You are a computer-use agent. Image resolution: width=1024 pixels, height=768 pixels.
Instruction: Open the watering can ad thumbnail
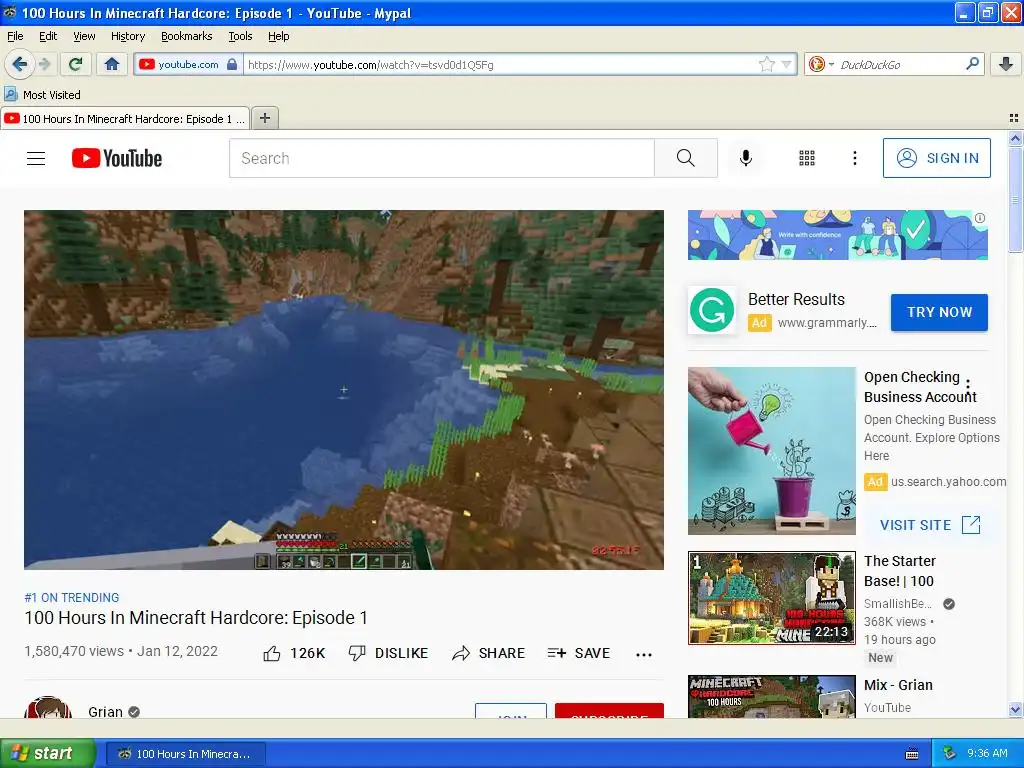(771, 451)
